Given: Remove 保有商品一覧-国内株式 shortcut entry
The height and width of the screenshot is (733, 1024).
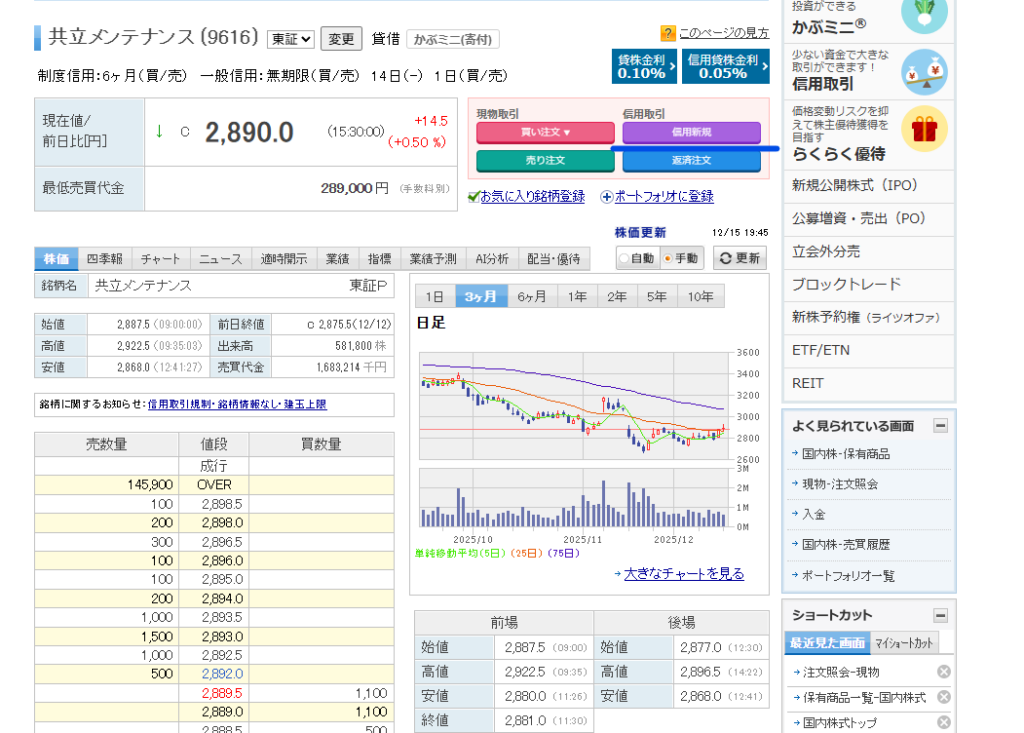Looking at the screenshot, I should [943, 697].
